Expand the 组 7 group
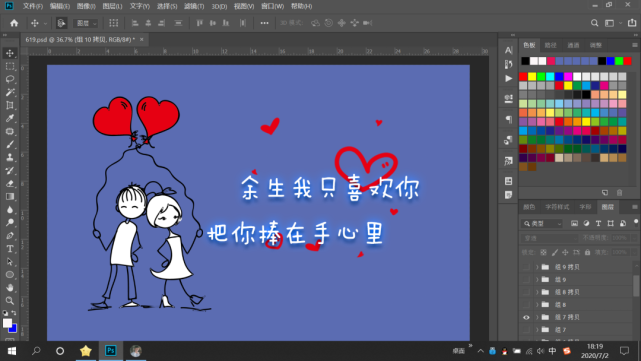The image size is (641, 361). coord(537,330)
